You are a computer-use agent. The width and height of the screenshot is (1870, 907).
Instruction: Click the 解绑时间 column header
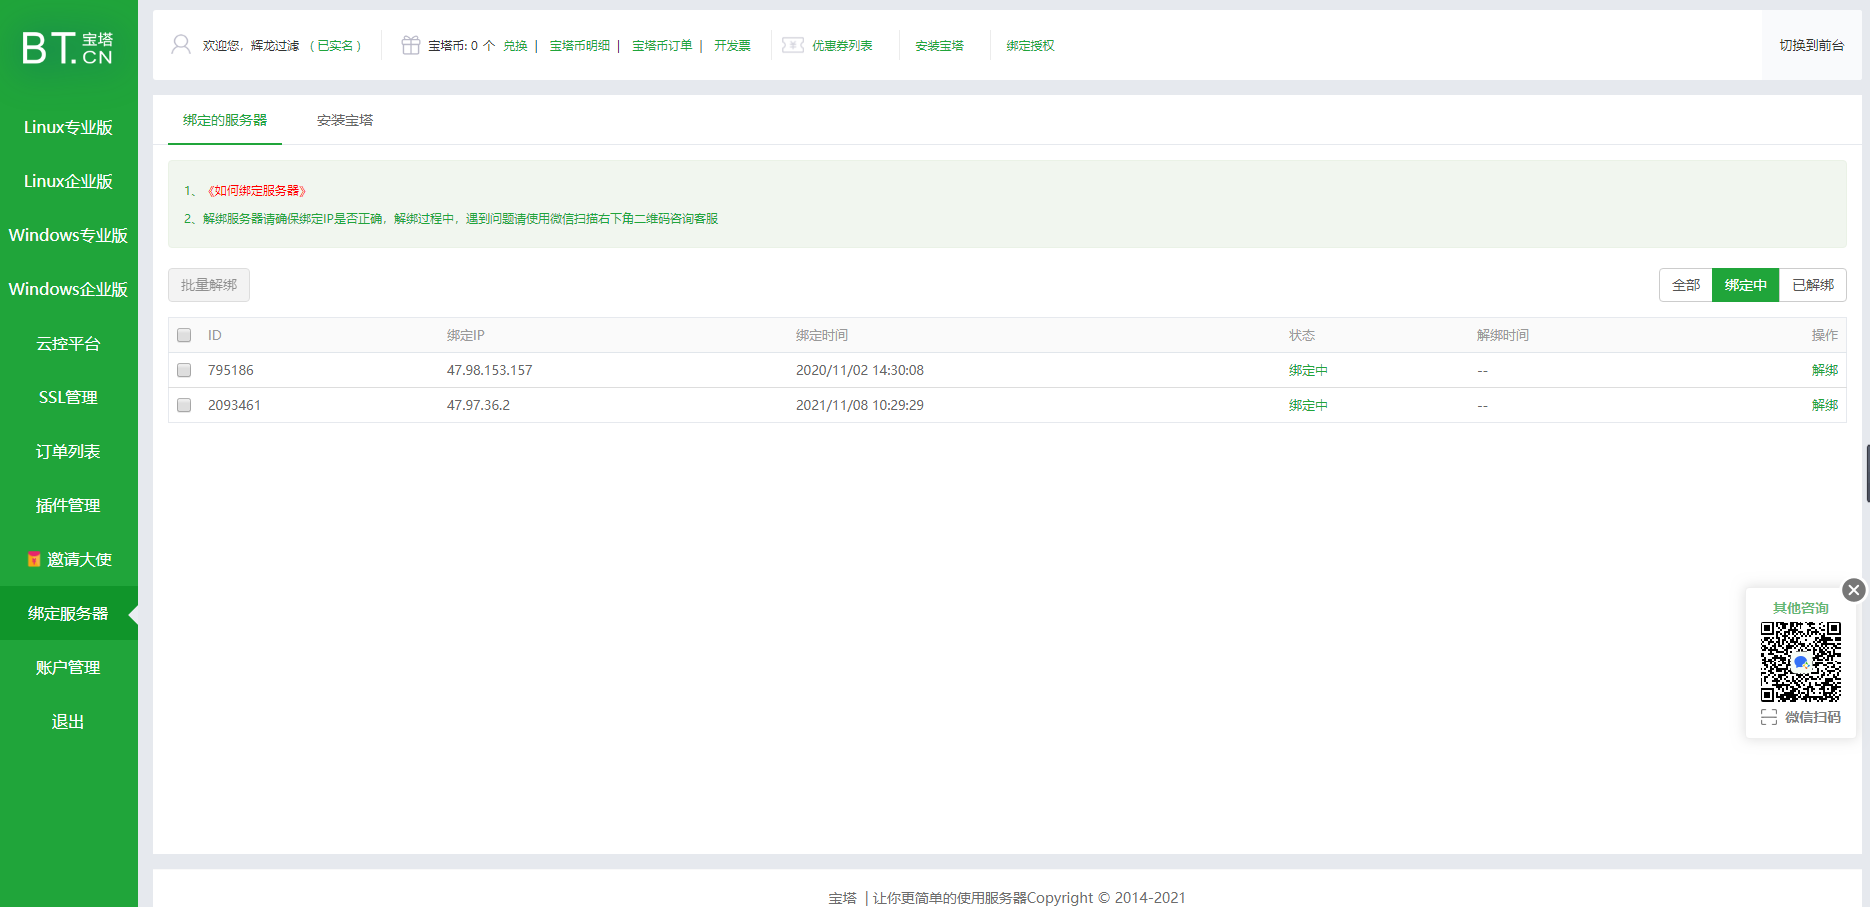1503,335
